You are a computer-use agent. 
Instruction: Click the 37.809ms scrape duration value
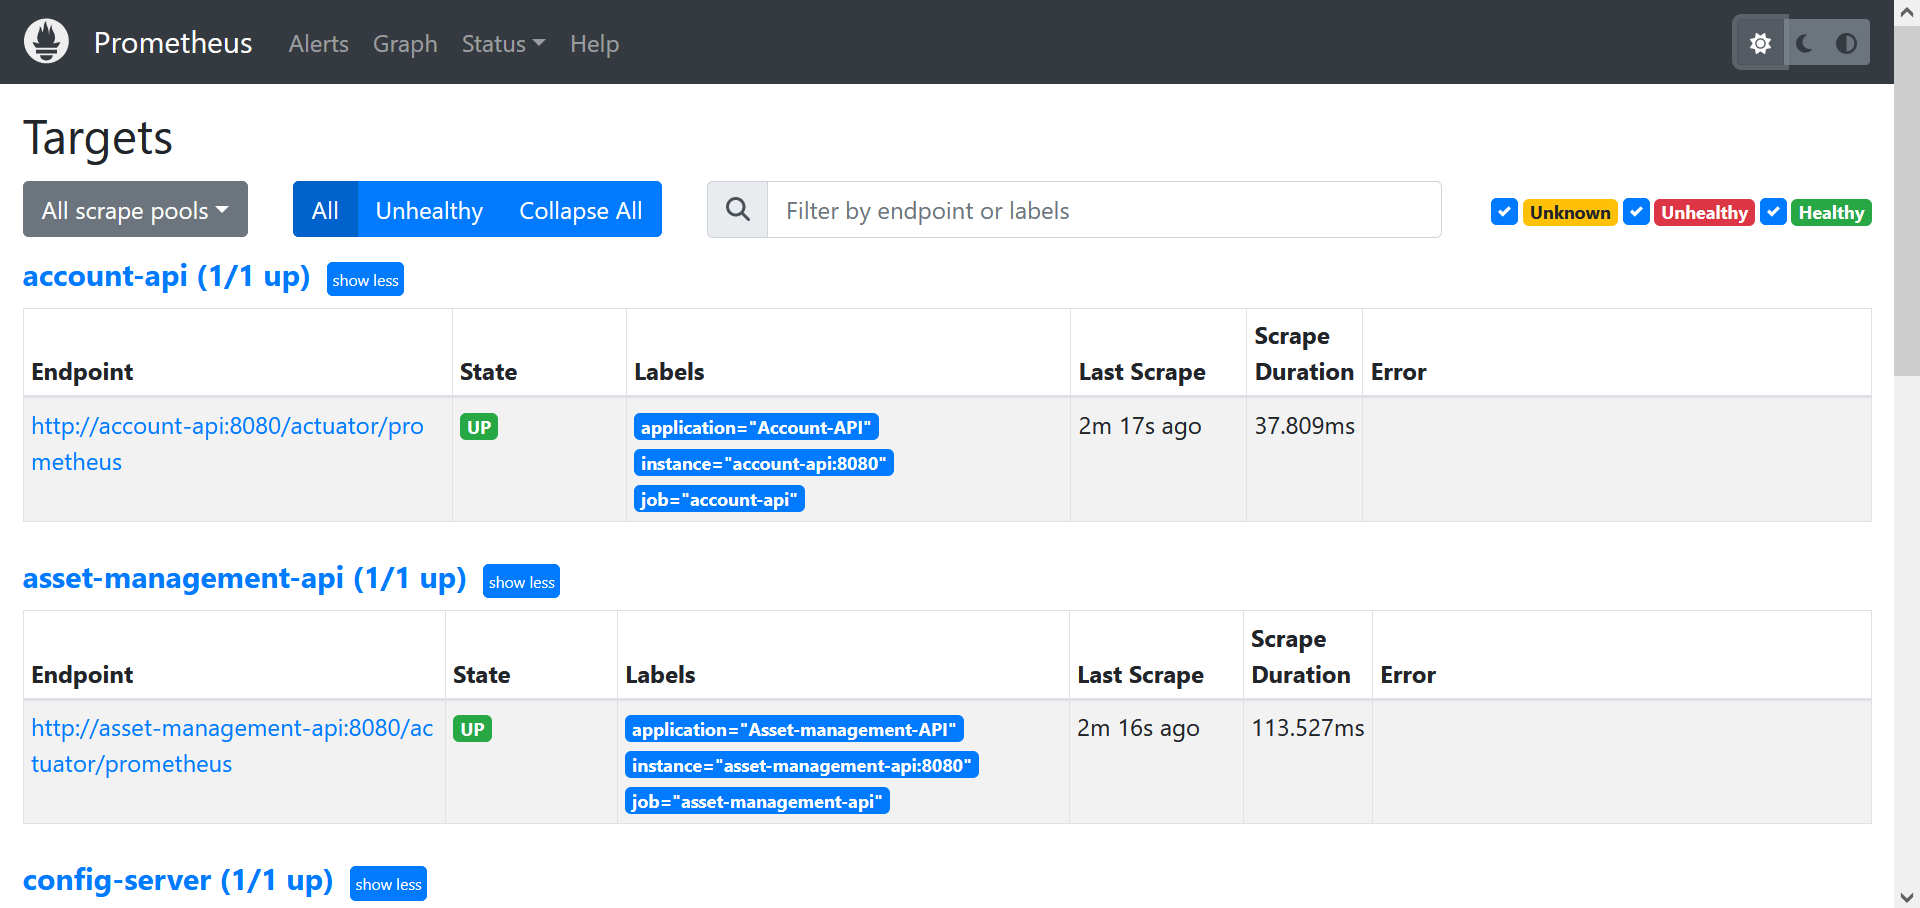[1305, 426]
